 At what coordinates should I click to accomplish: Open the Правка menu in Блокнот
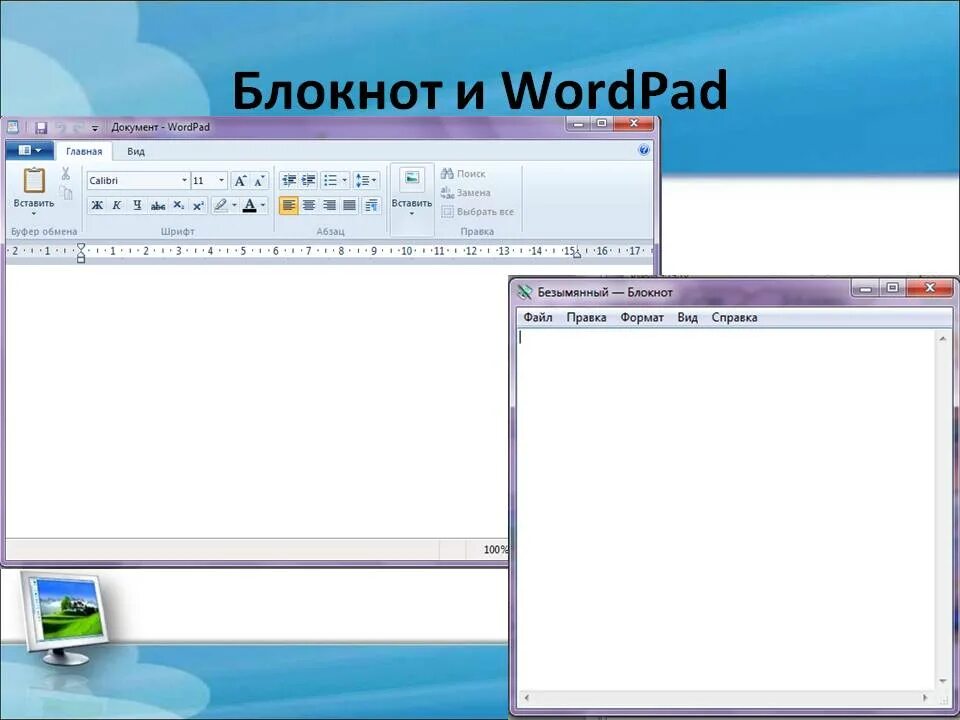[x=587, y=317]
